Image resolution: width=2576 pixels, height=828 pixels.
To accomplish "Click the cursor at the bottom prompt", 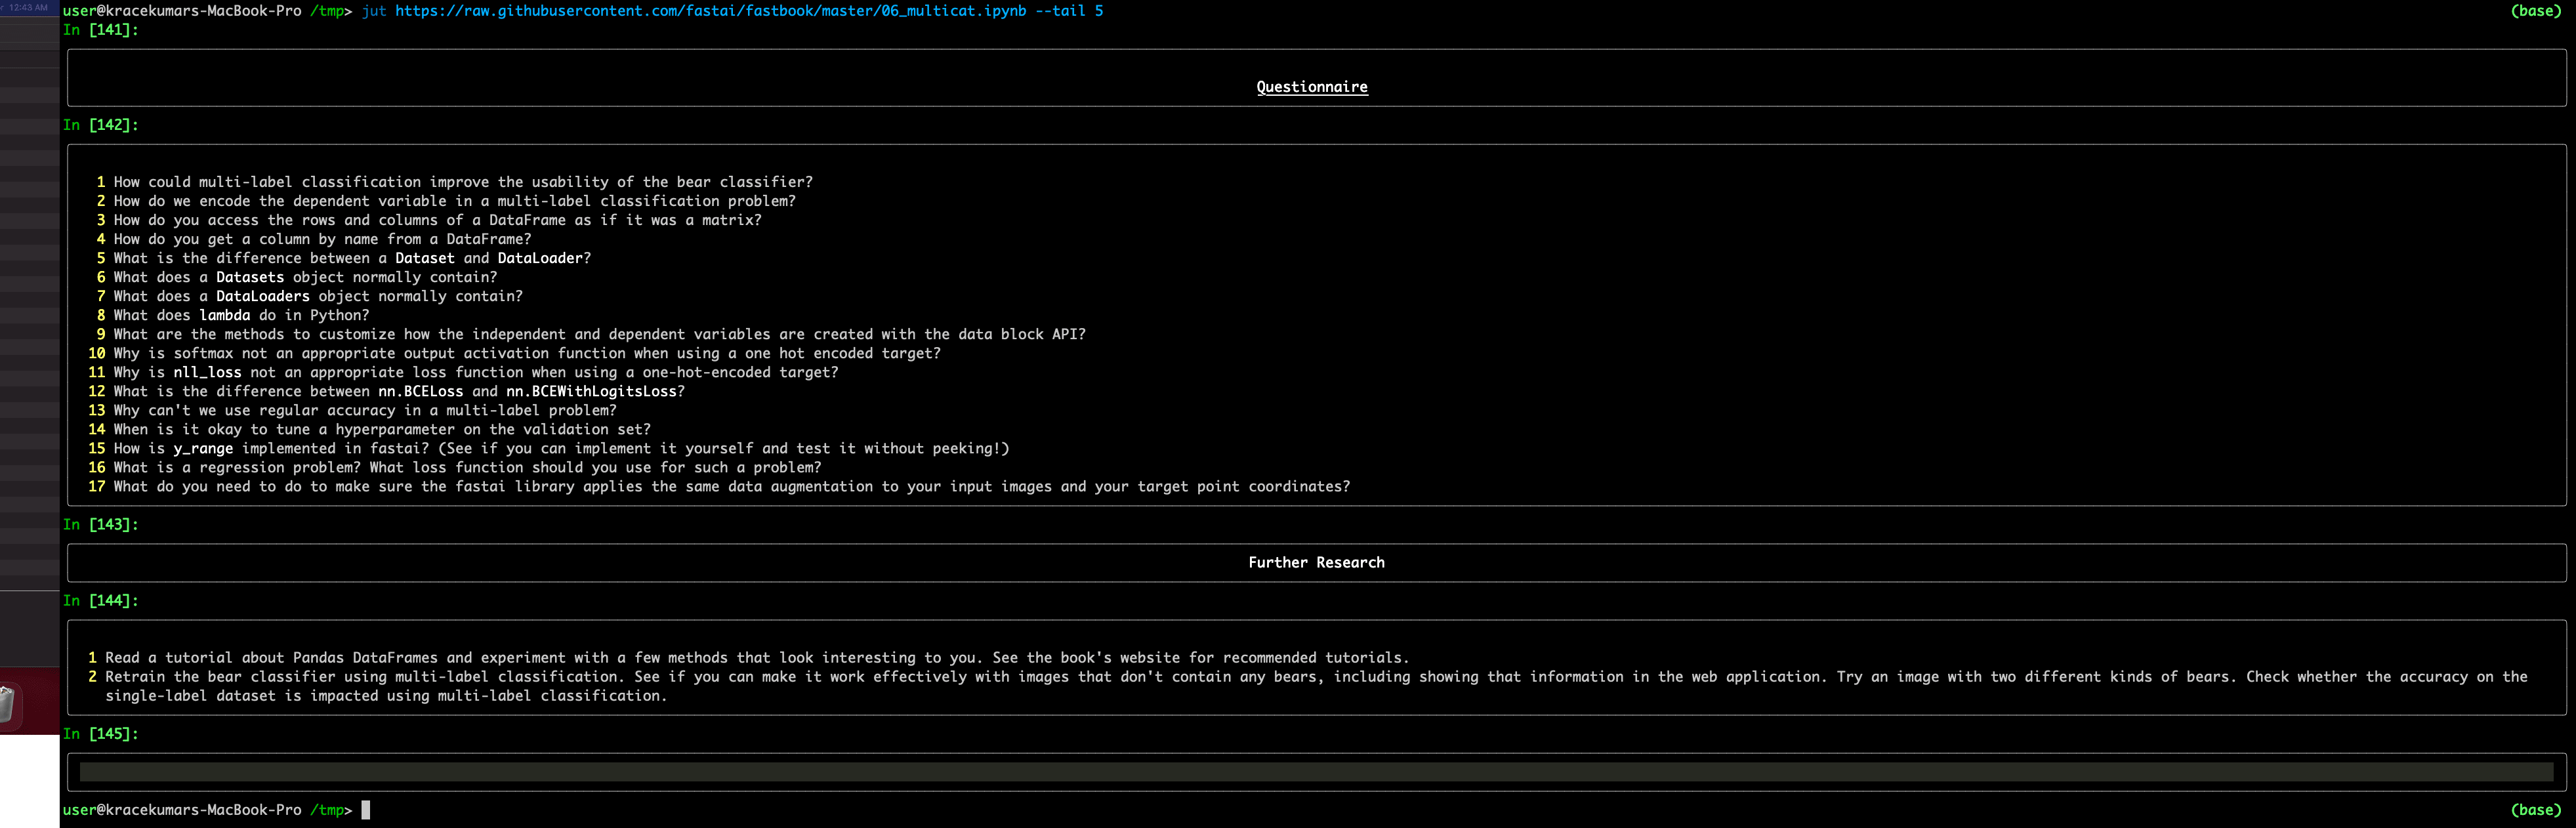I will tap(366, 810).
